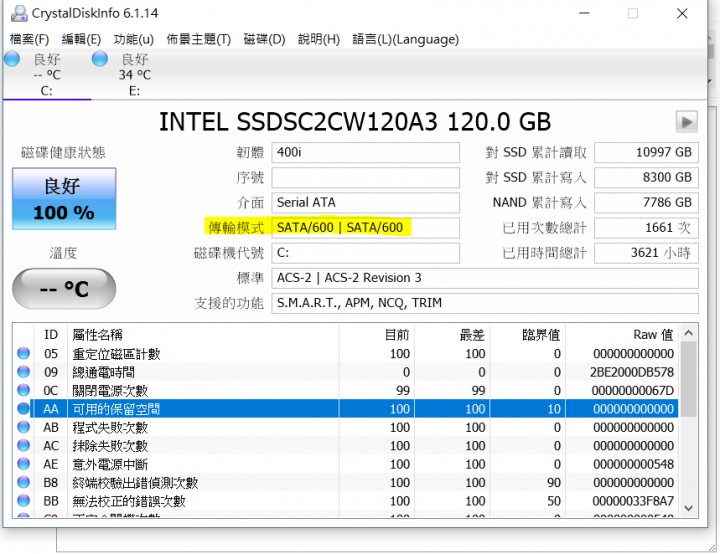This screenshot has height=554, width=720.
Task: Click status orb of attribute AB row
Action: point(23,427)
